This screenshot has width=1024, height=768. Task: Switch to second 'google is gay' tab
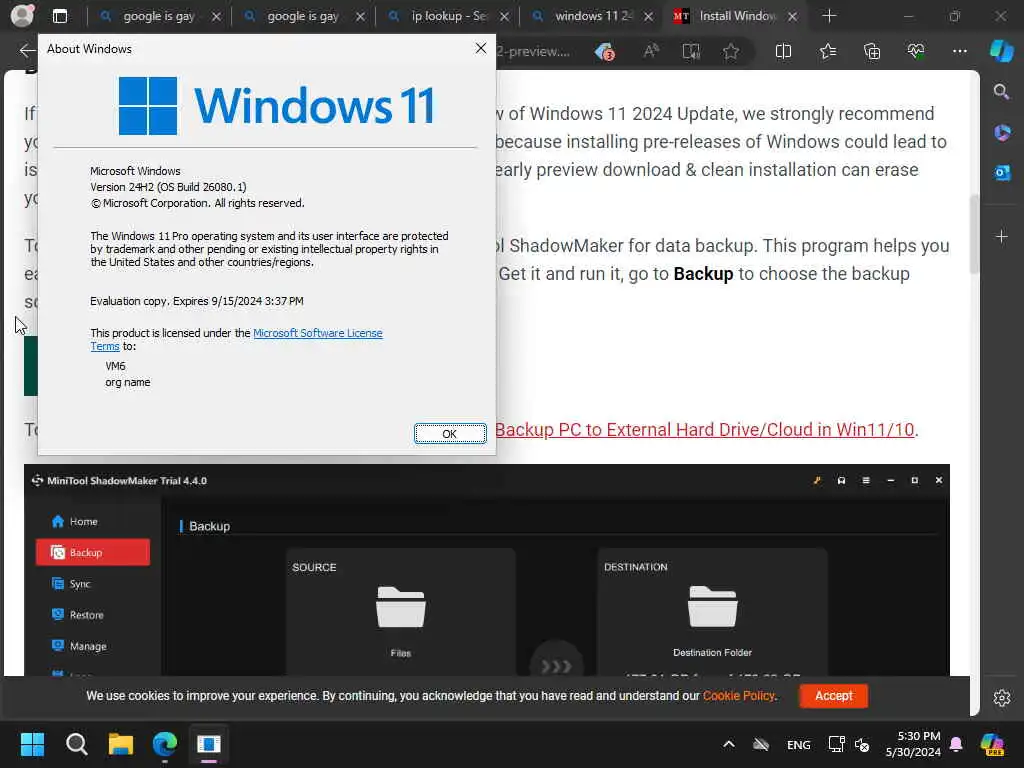[302, 16]
